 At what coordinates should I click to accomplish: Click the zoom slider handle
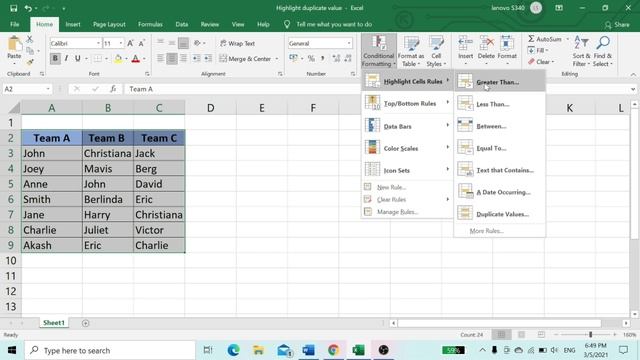590,335
